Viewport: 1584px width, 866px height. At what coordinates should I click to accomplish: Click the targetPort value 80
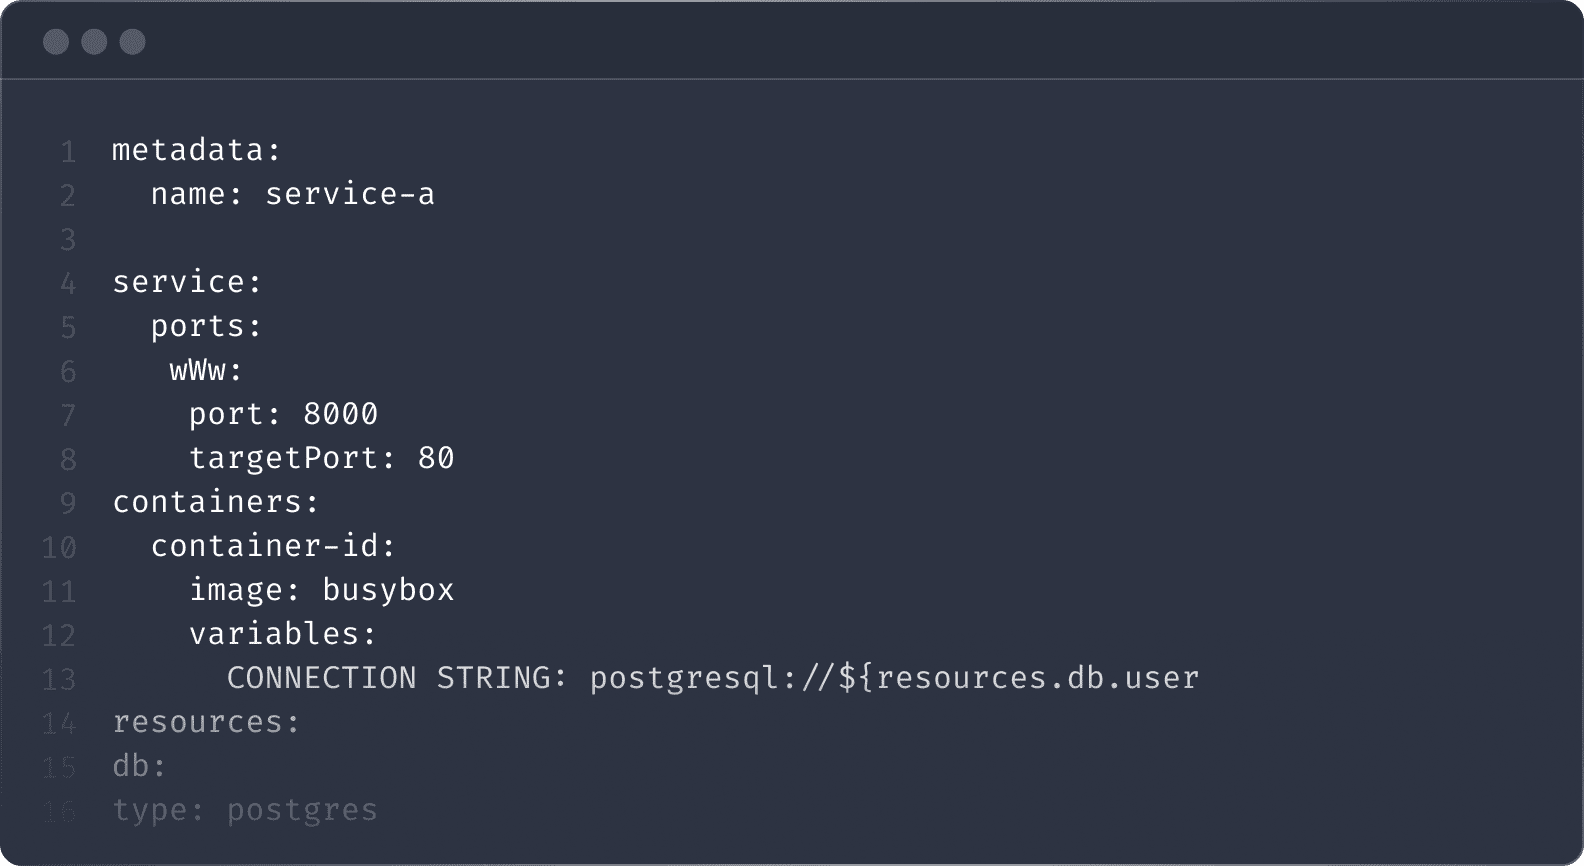[x=436, y=458]
